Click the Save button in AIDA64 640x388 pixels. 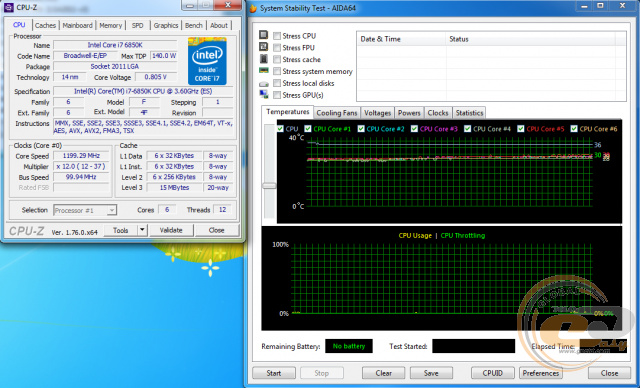[x=431, y=373]
